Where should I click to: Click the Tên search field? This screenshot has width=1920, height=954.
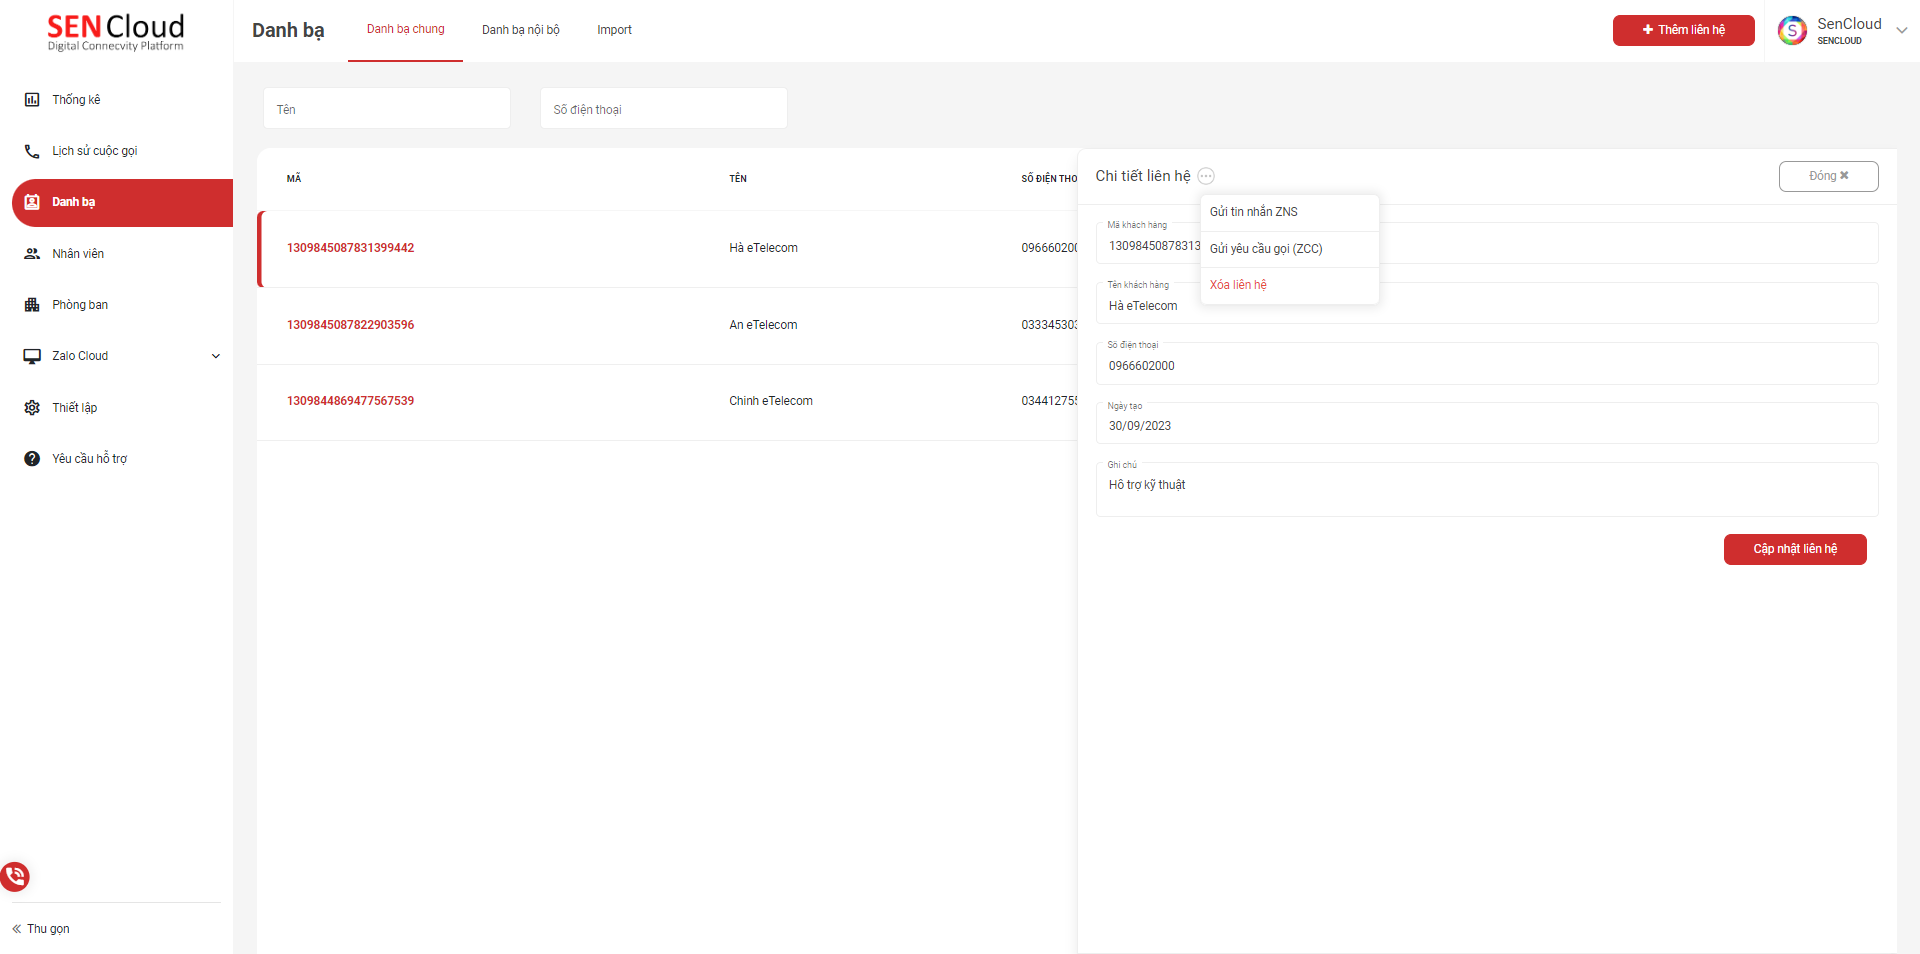point(387,109)
